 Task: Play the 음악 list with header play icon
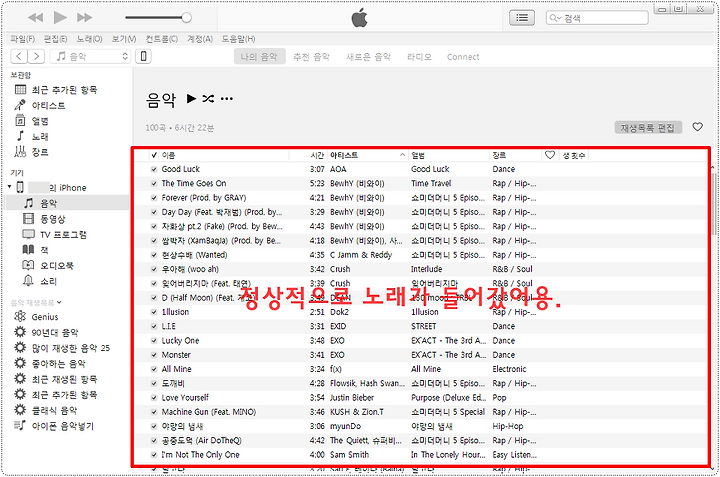click(x=191, y=98)
